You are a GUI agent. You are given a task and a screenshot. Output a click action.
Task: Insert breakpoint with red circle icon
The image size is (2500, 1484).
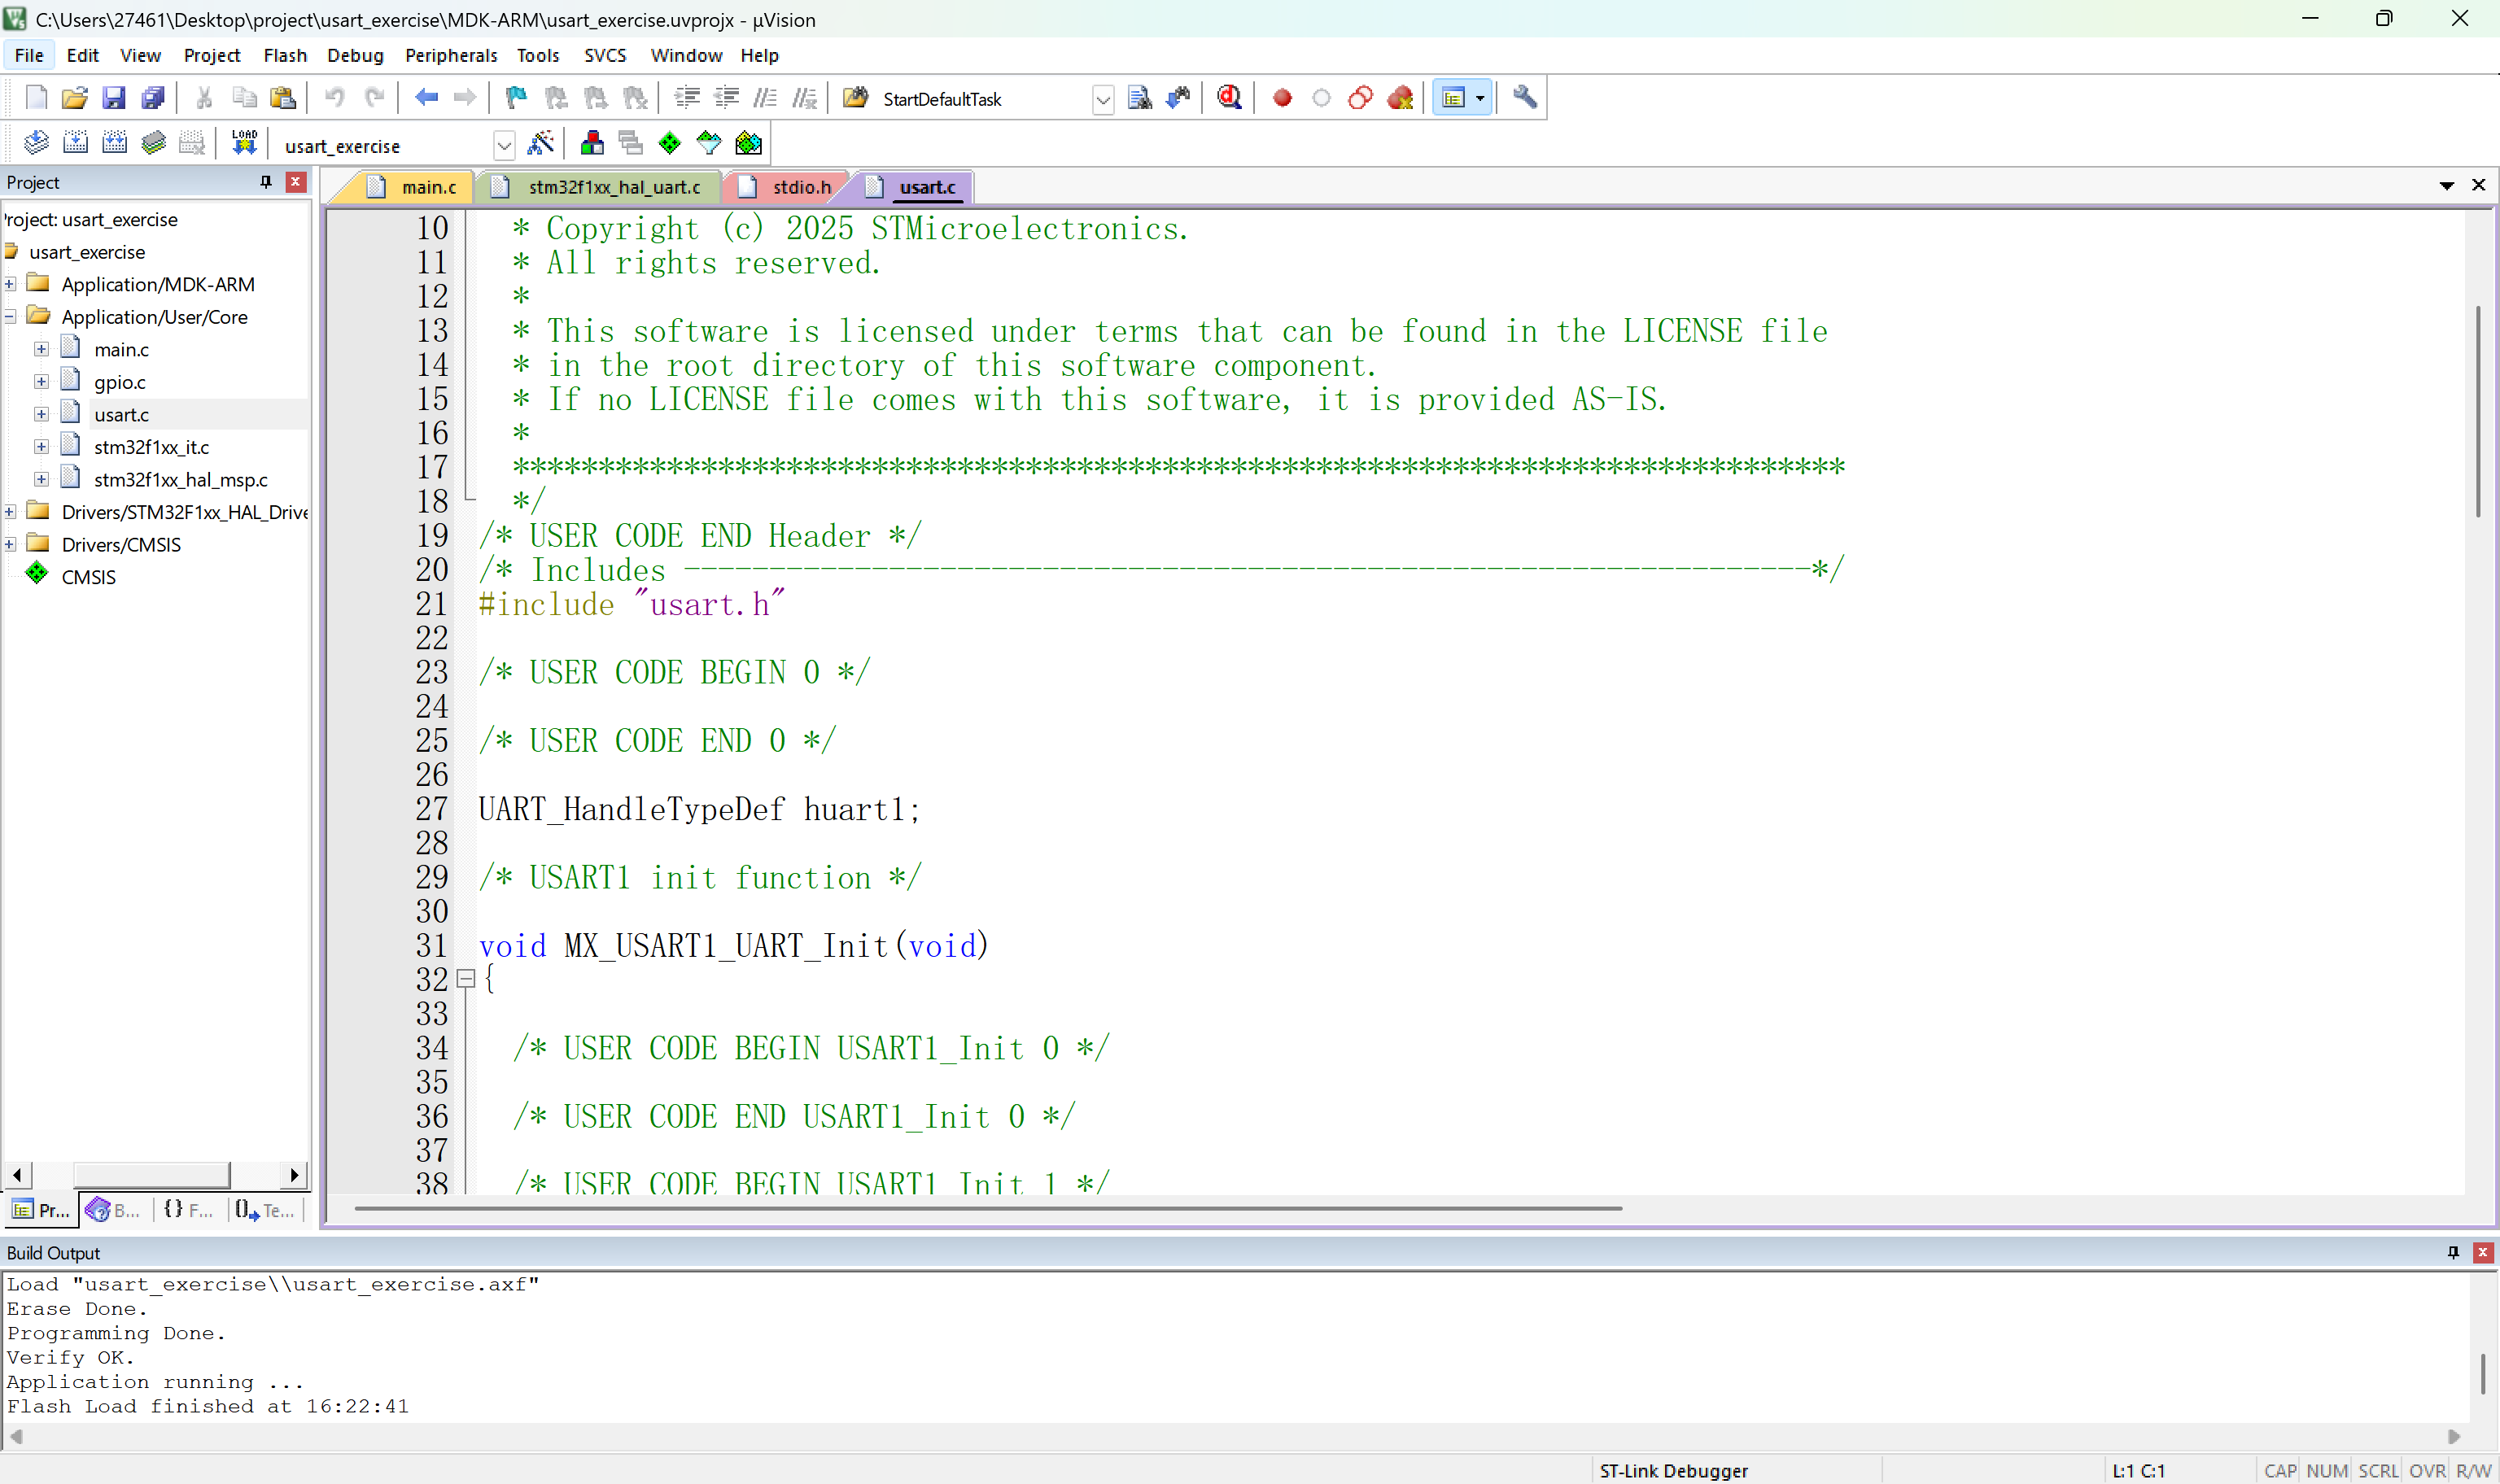click(1282, 98)
